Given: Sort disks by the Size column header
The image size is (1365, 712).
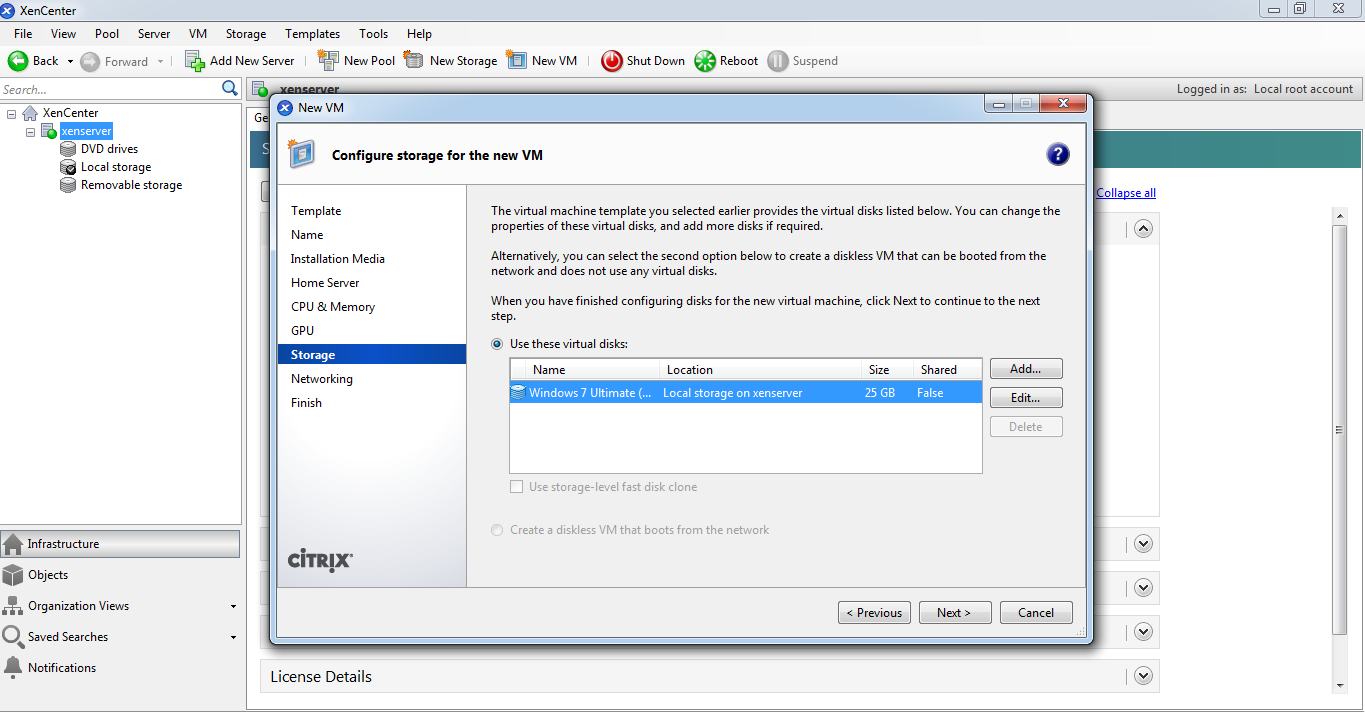Looking at the screenshot, I should pyautogui.click(x=887, y=370).
